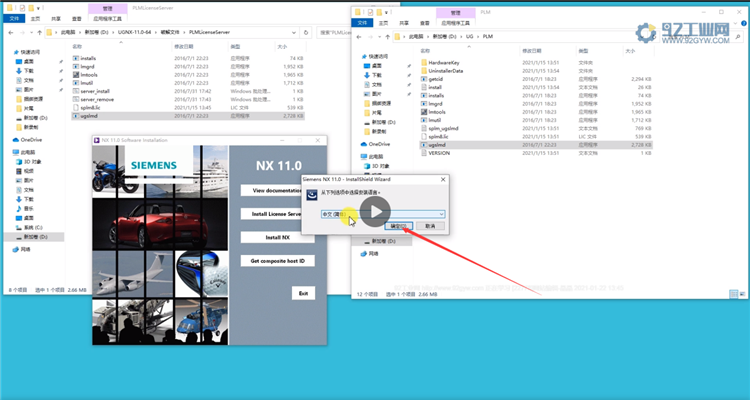Select lmutil icon in PLMLicenseServer window

pos(76,83)
